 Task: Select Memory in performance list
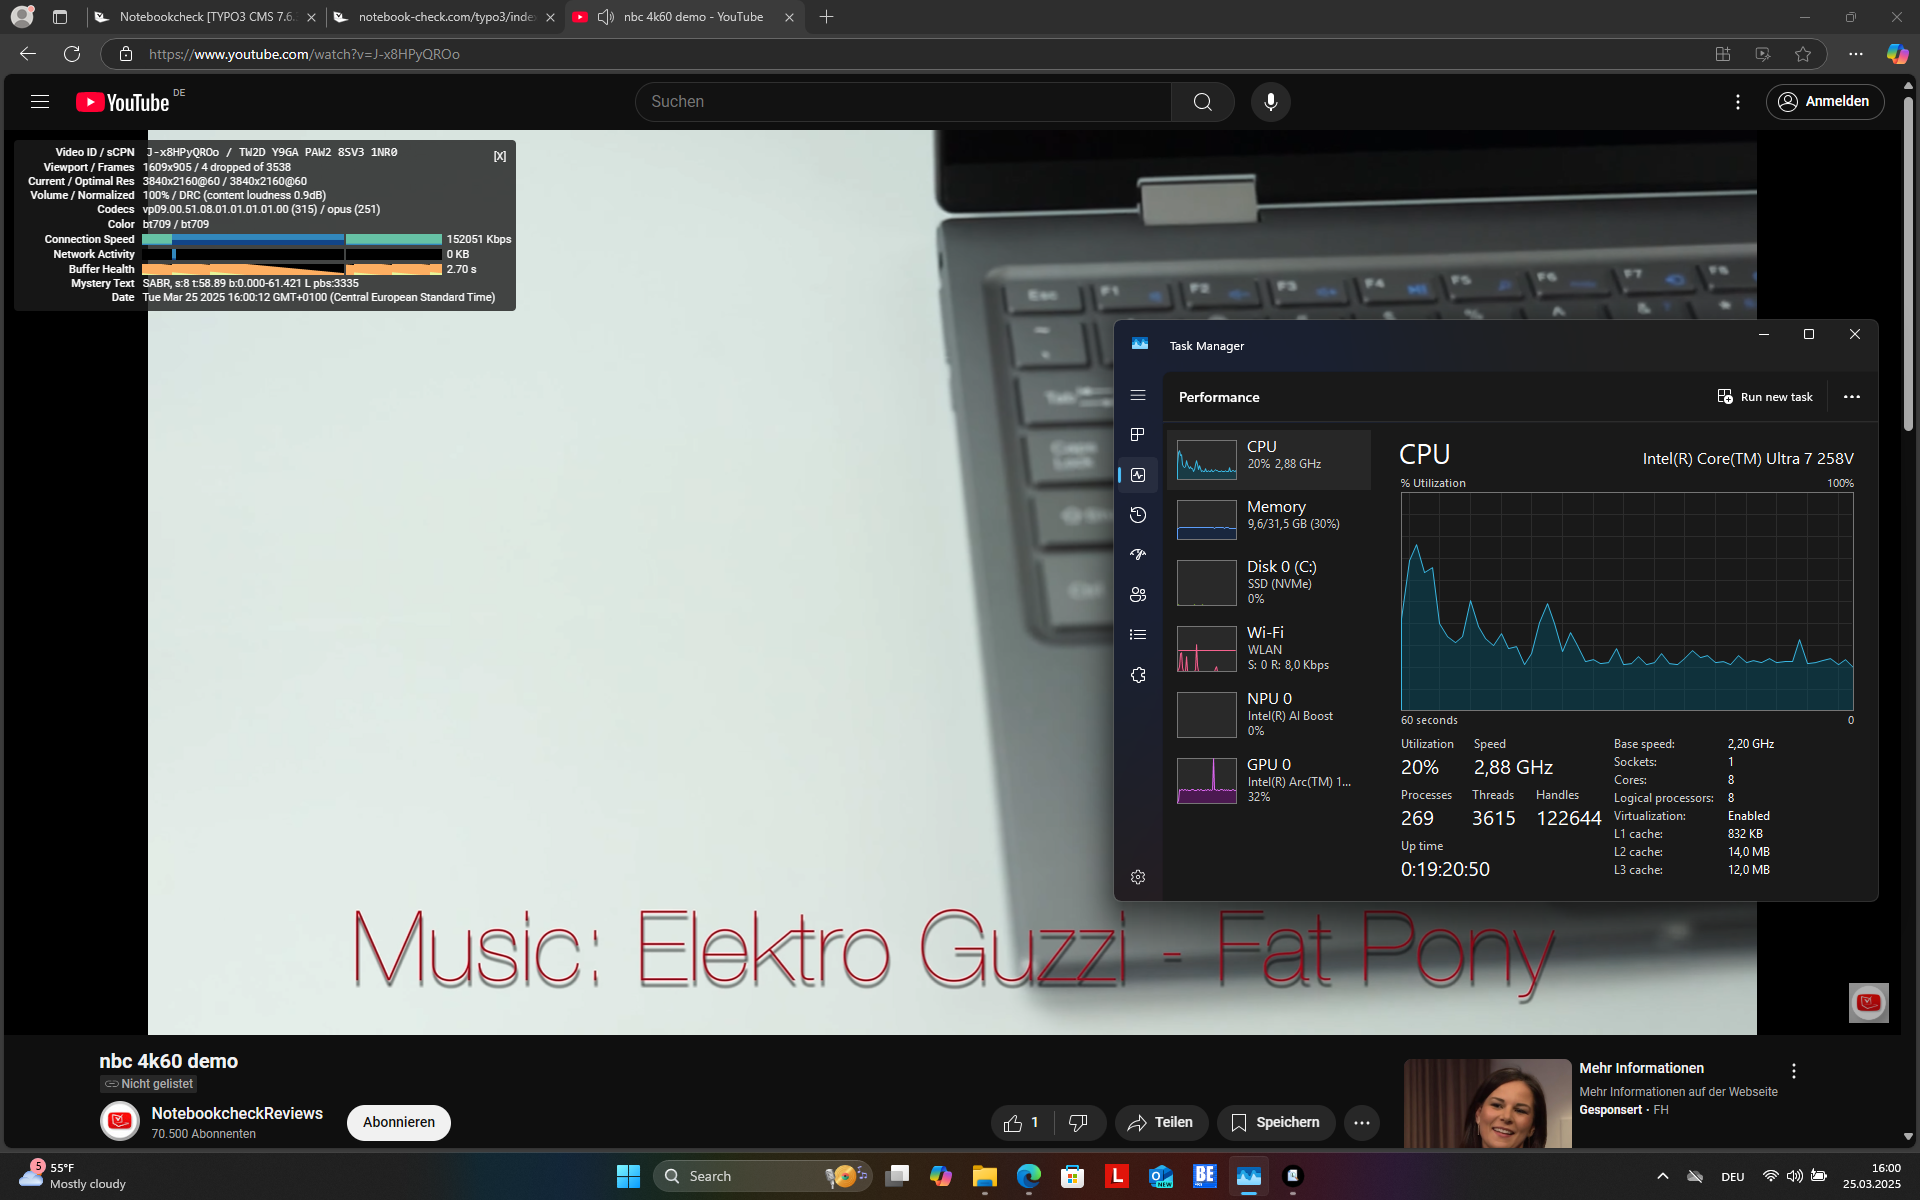[1268, 515]
